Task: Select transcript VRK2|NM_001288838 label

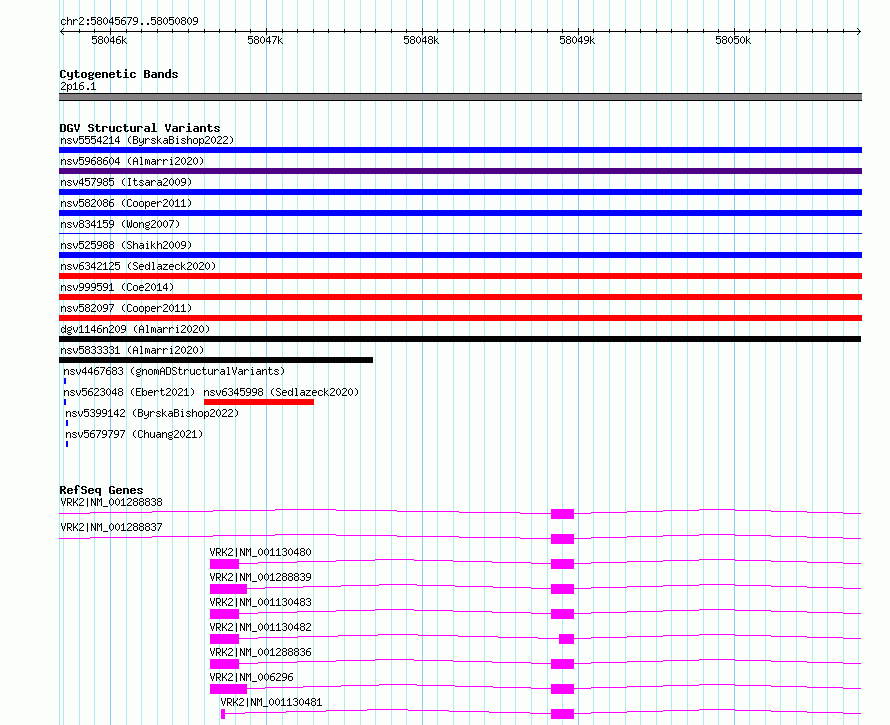Action: pyautogui.click(x=111, y=502)
